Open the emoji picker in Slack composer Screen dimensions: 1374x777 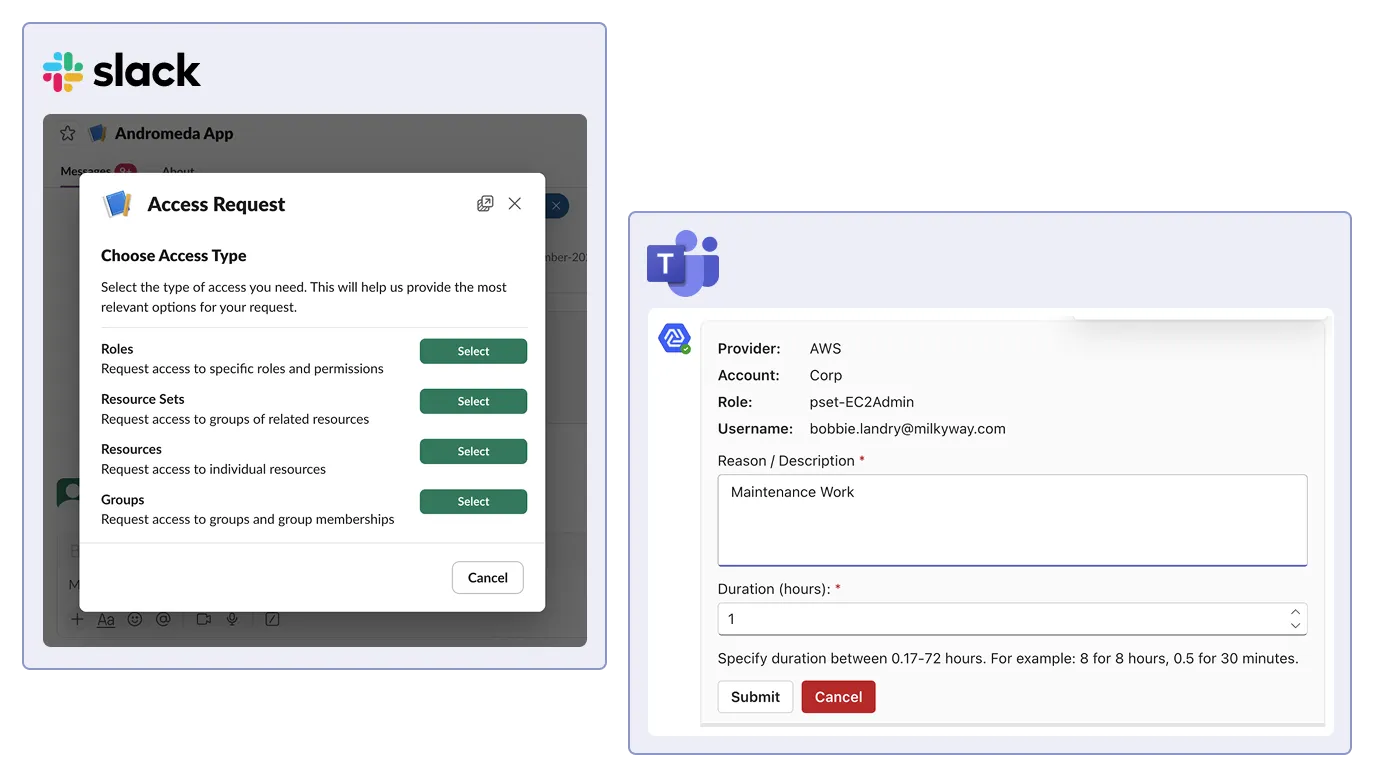click(135, 619)
